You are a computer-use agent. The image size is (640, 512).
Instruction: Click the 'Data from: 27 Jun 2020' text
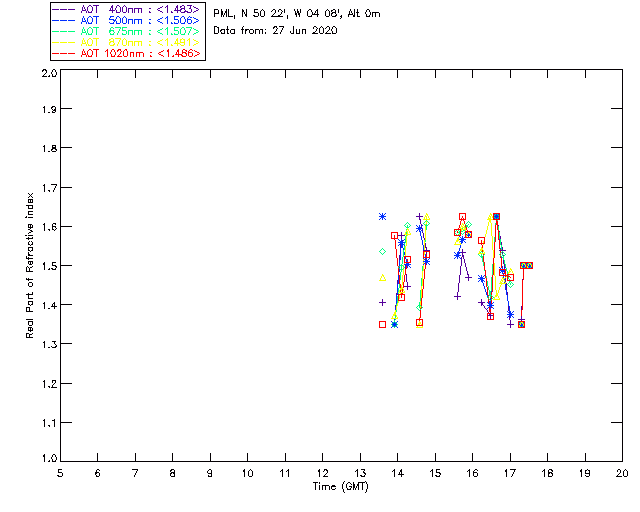tap(275, 31)
